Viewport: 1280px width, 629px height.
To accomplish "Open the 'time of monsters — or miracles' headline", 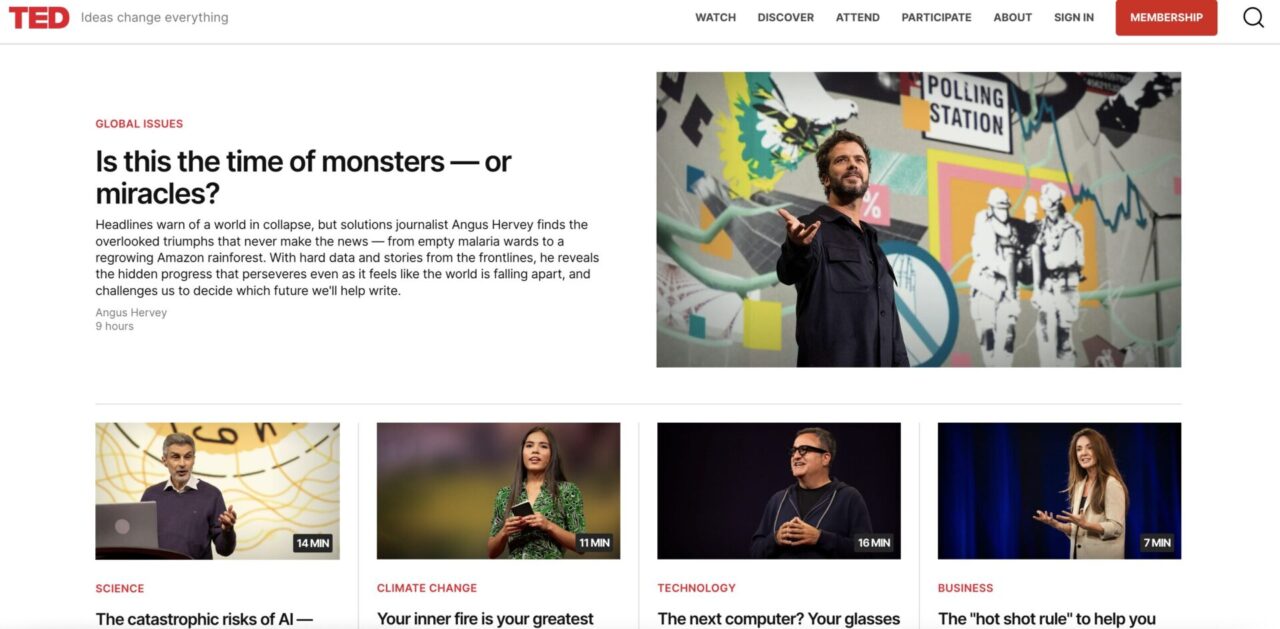I will pyautogui.click(x=303, y=177).
